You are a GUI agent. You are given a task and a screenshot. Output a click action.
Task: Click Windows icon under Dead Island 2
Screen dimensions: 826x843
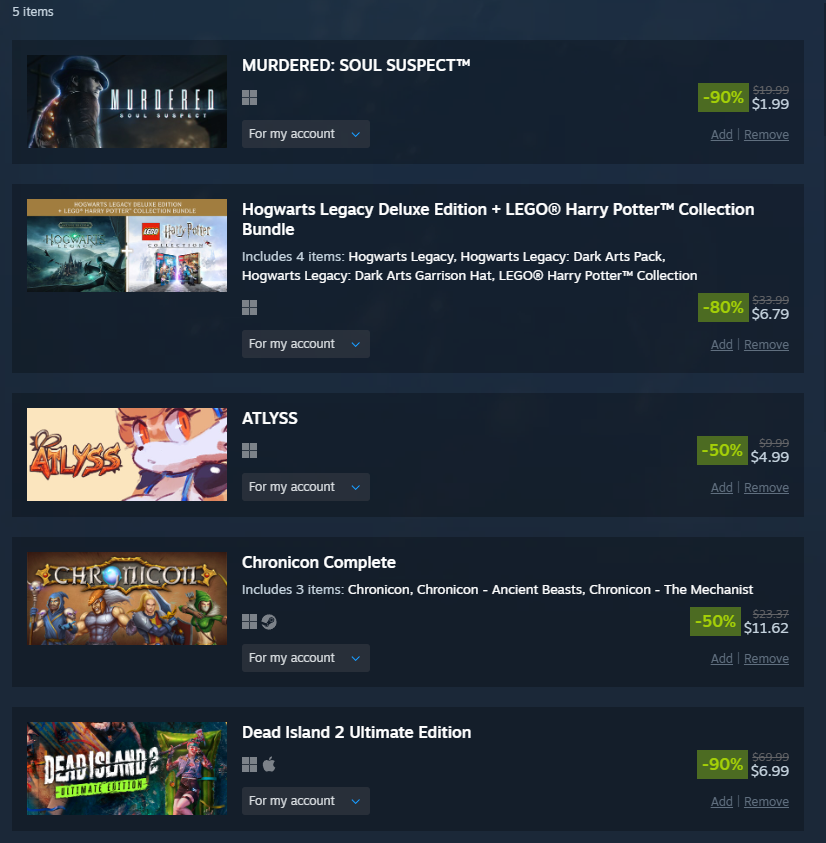tap(249, 765)
